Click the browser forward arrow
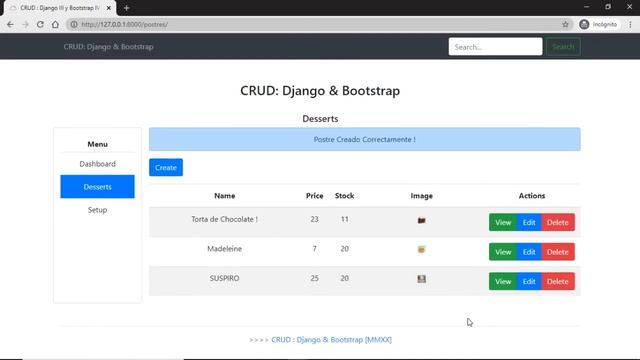 [x=25, y=24]
